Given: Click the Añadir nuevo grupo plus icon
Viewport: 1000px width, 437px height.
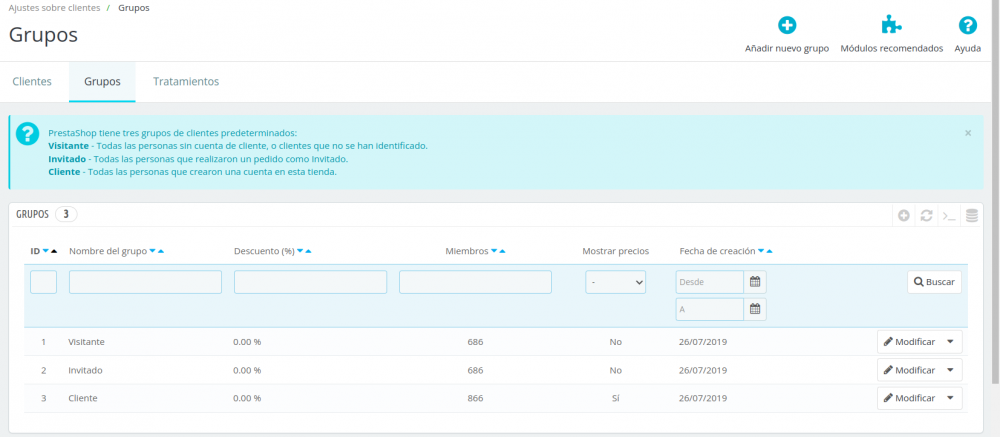Looking at the screenshot, I should pos(787,26).
